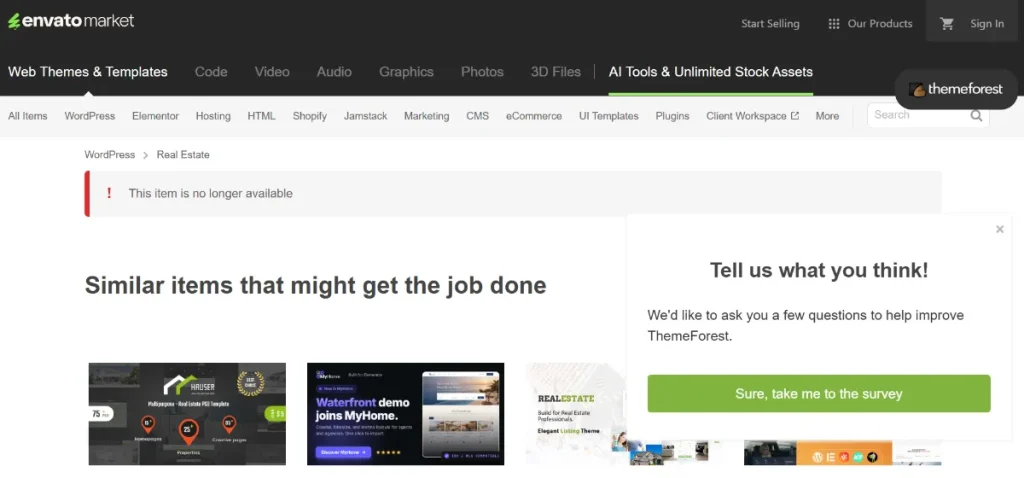The width and height of the screenshot is (1024, 478).
Task: Open the eCommerce submenu item
Action: [534, 116]
